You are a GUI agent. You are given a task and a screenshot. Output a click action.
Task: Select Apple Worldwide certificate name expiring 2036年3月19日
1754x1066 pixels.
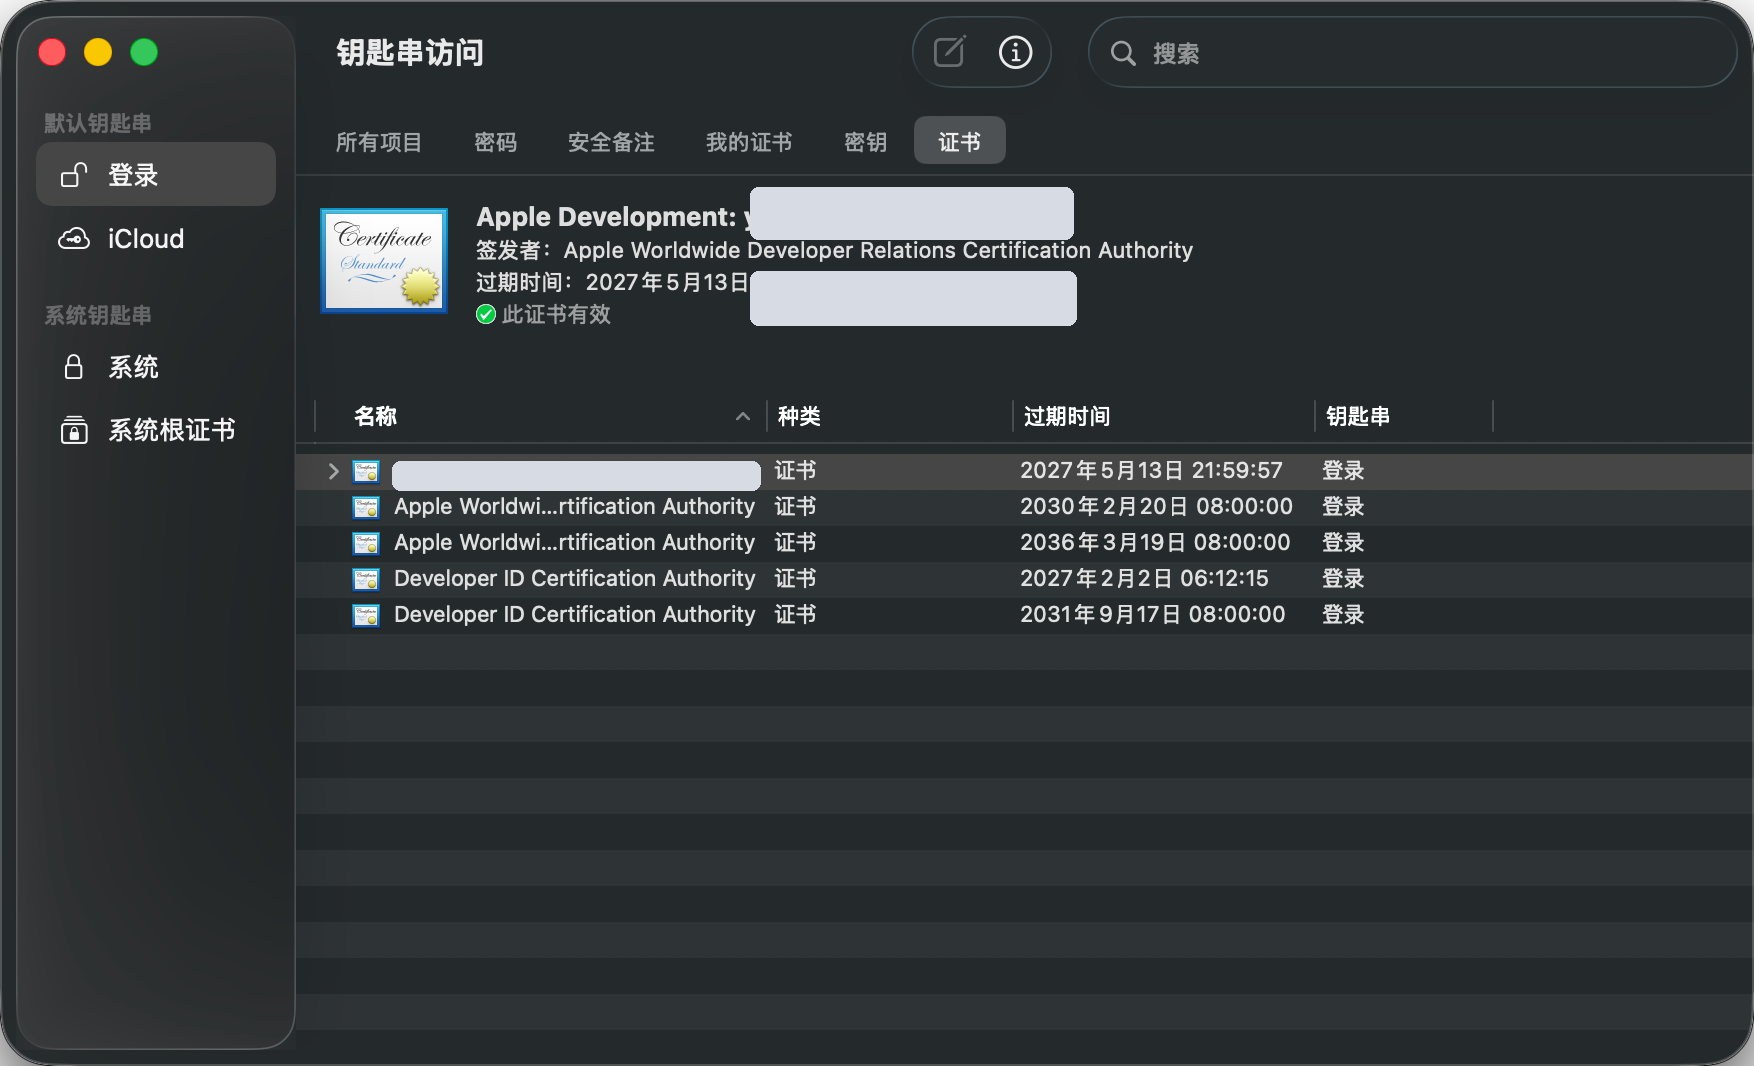(574, 543)
